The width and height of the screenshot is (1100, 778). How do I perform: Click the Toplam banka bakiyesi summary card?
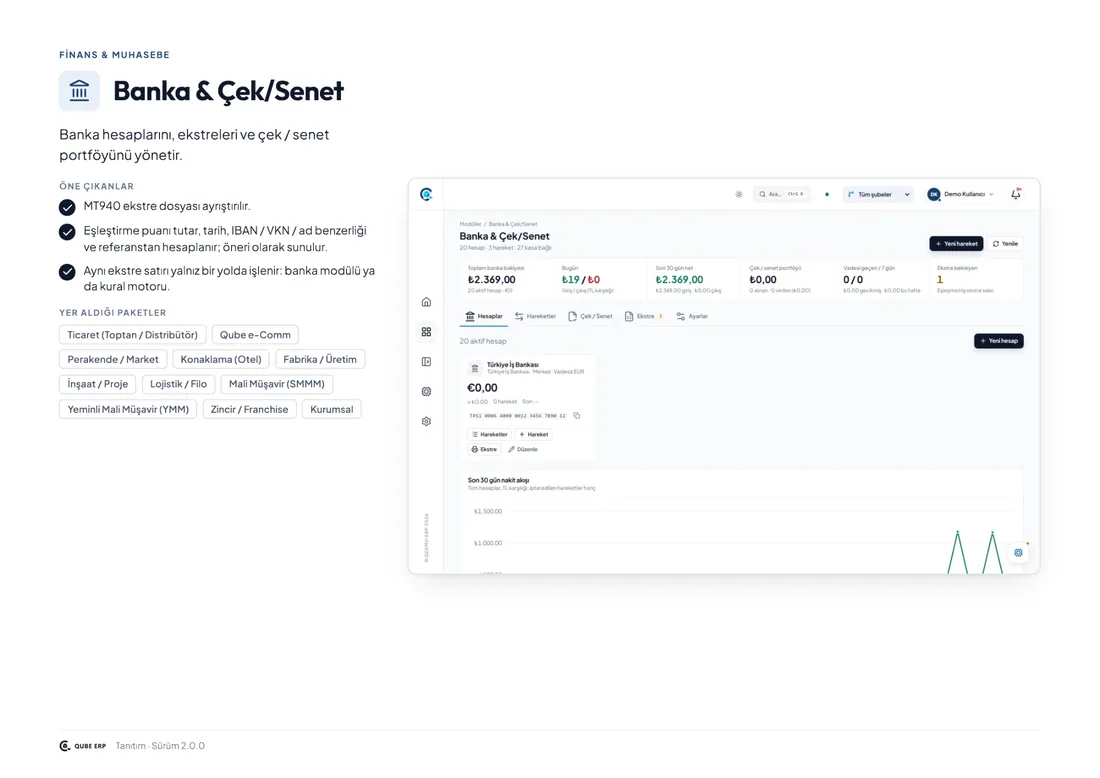coord(507,279)
